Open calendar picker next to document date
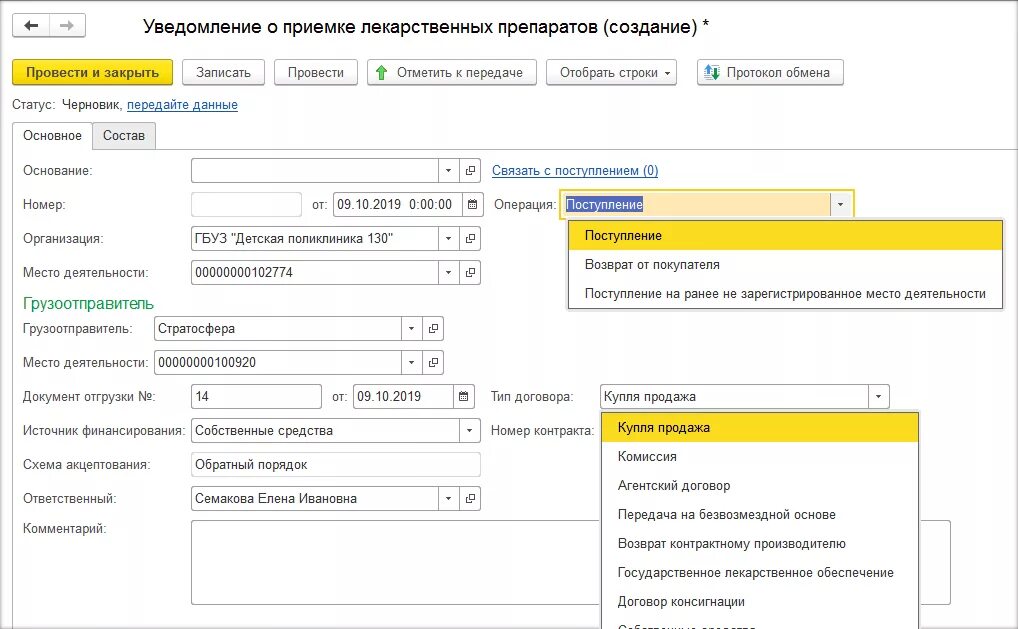 click(x=473, y=205)
